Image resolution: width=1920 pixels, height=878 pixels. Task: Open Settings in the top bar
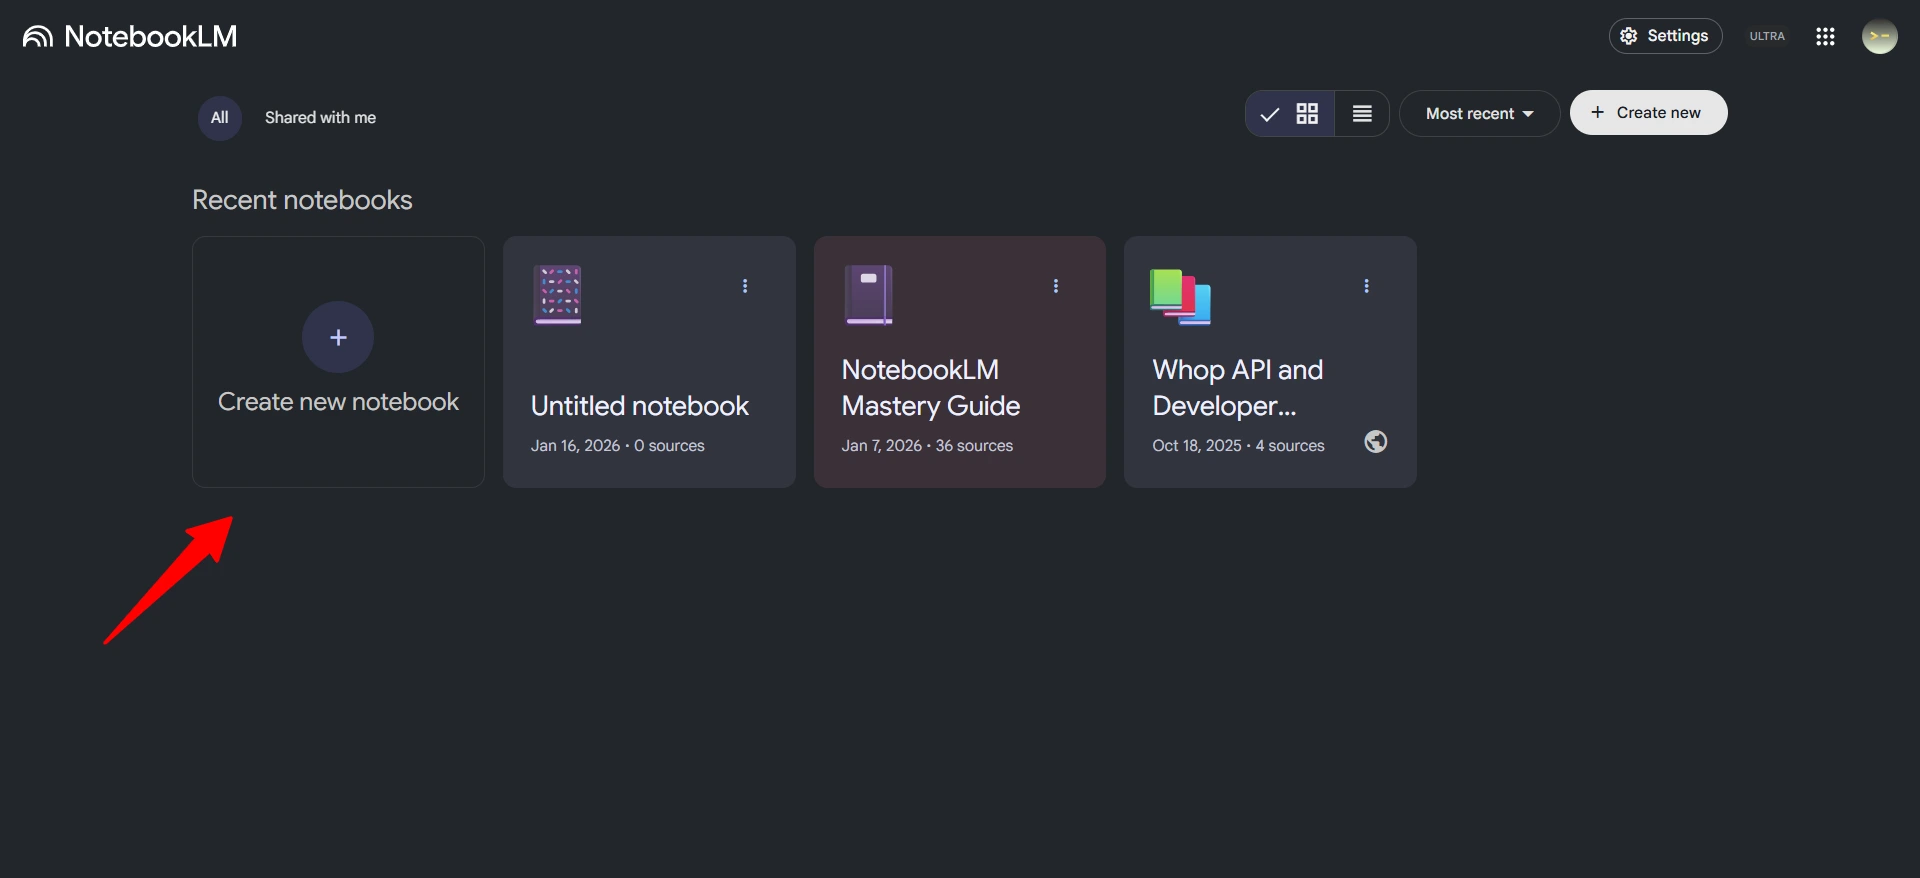(1665, 36)
